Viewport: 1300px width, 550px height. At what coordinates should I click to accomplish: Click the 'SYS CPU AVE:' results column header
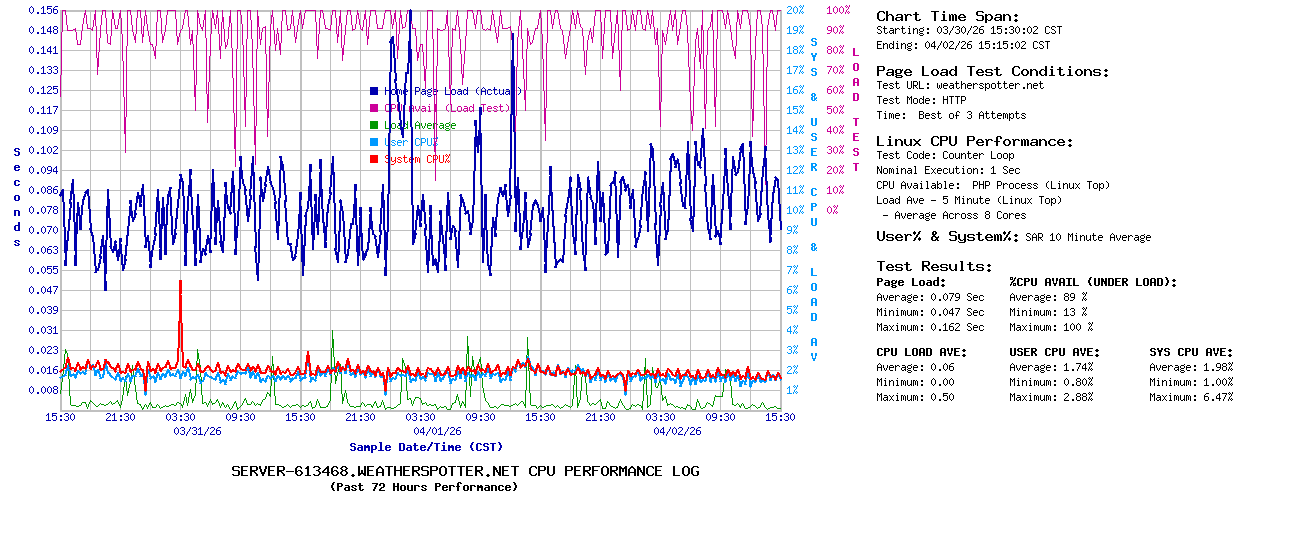click(x=1191, y=352)
